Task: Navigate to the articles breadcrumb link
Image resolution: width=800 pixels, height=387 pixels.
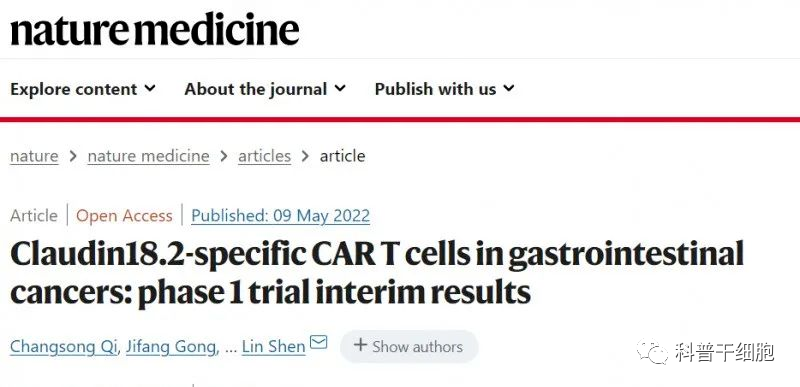Action: click(x=264, y=156)
